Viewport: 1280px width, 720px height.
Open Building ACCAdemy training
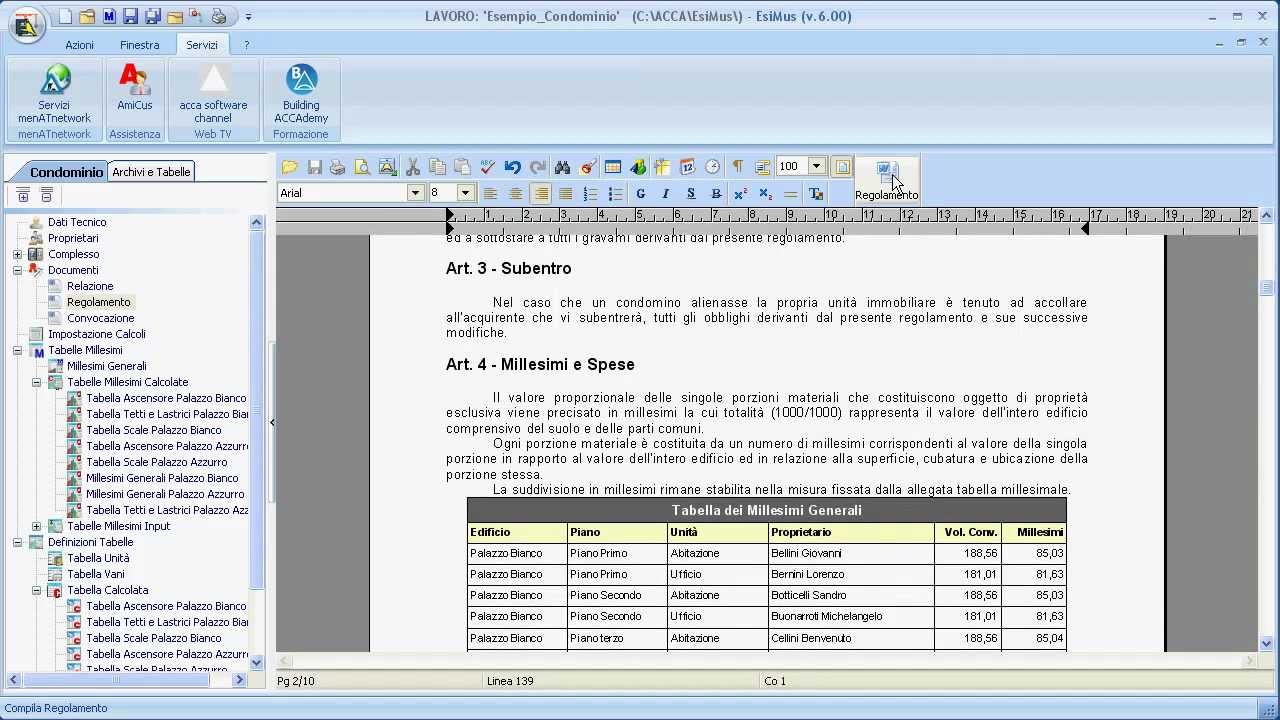click(301, 94)
